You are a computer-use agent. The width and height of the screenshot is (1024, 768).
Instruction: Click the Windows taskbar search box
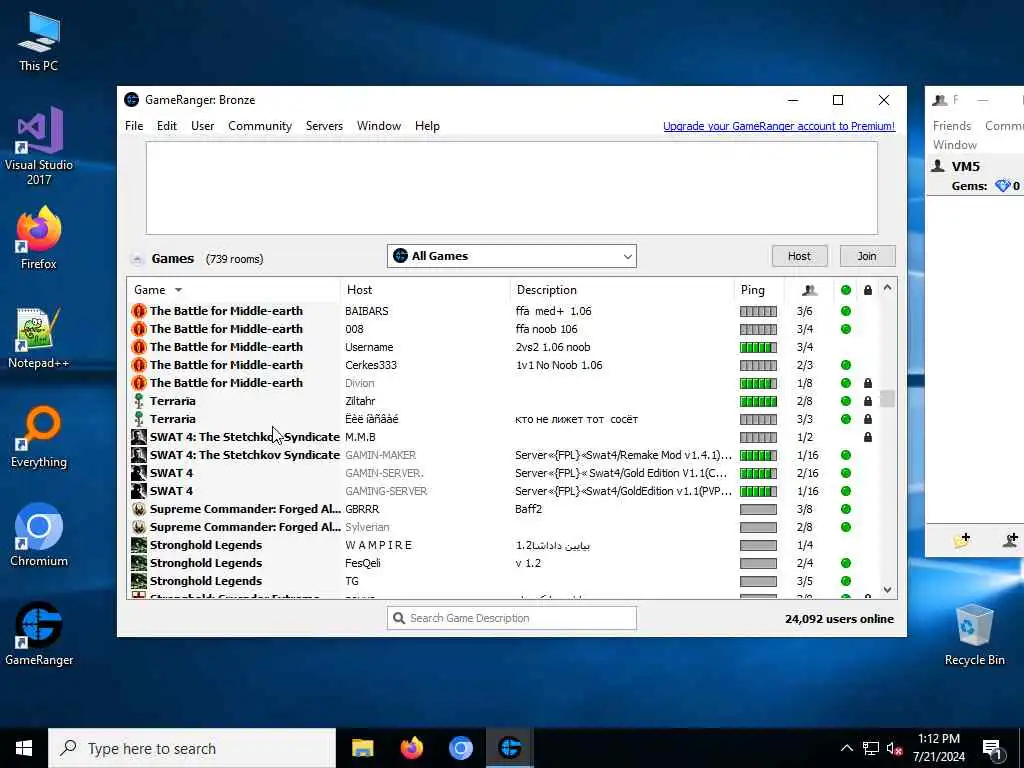(x=192, y=748)
